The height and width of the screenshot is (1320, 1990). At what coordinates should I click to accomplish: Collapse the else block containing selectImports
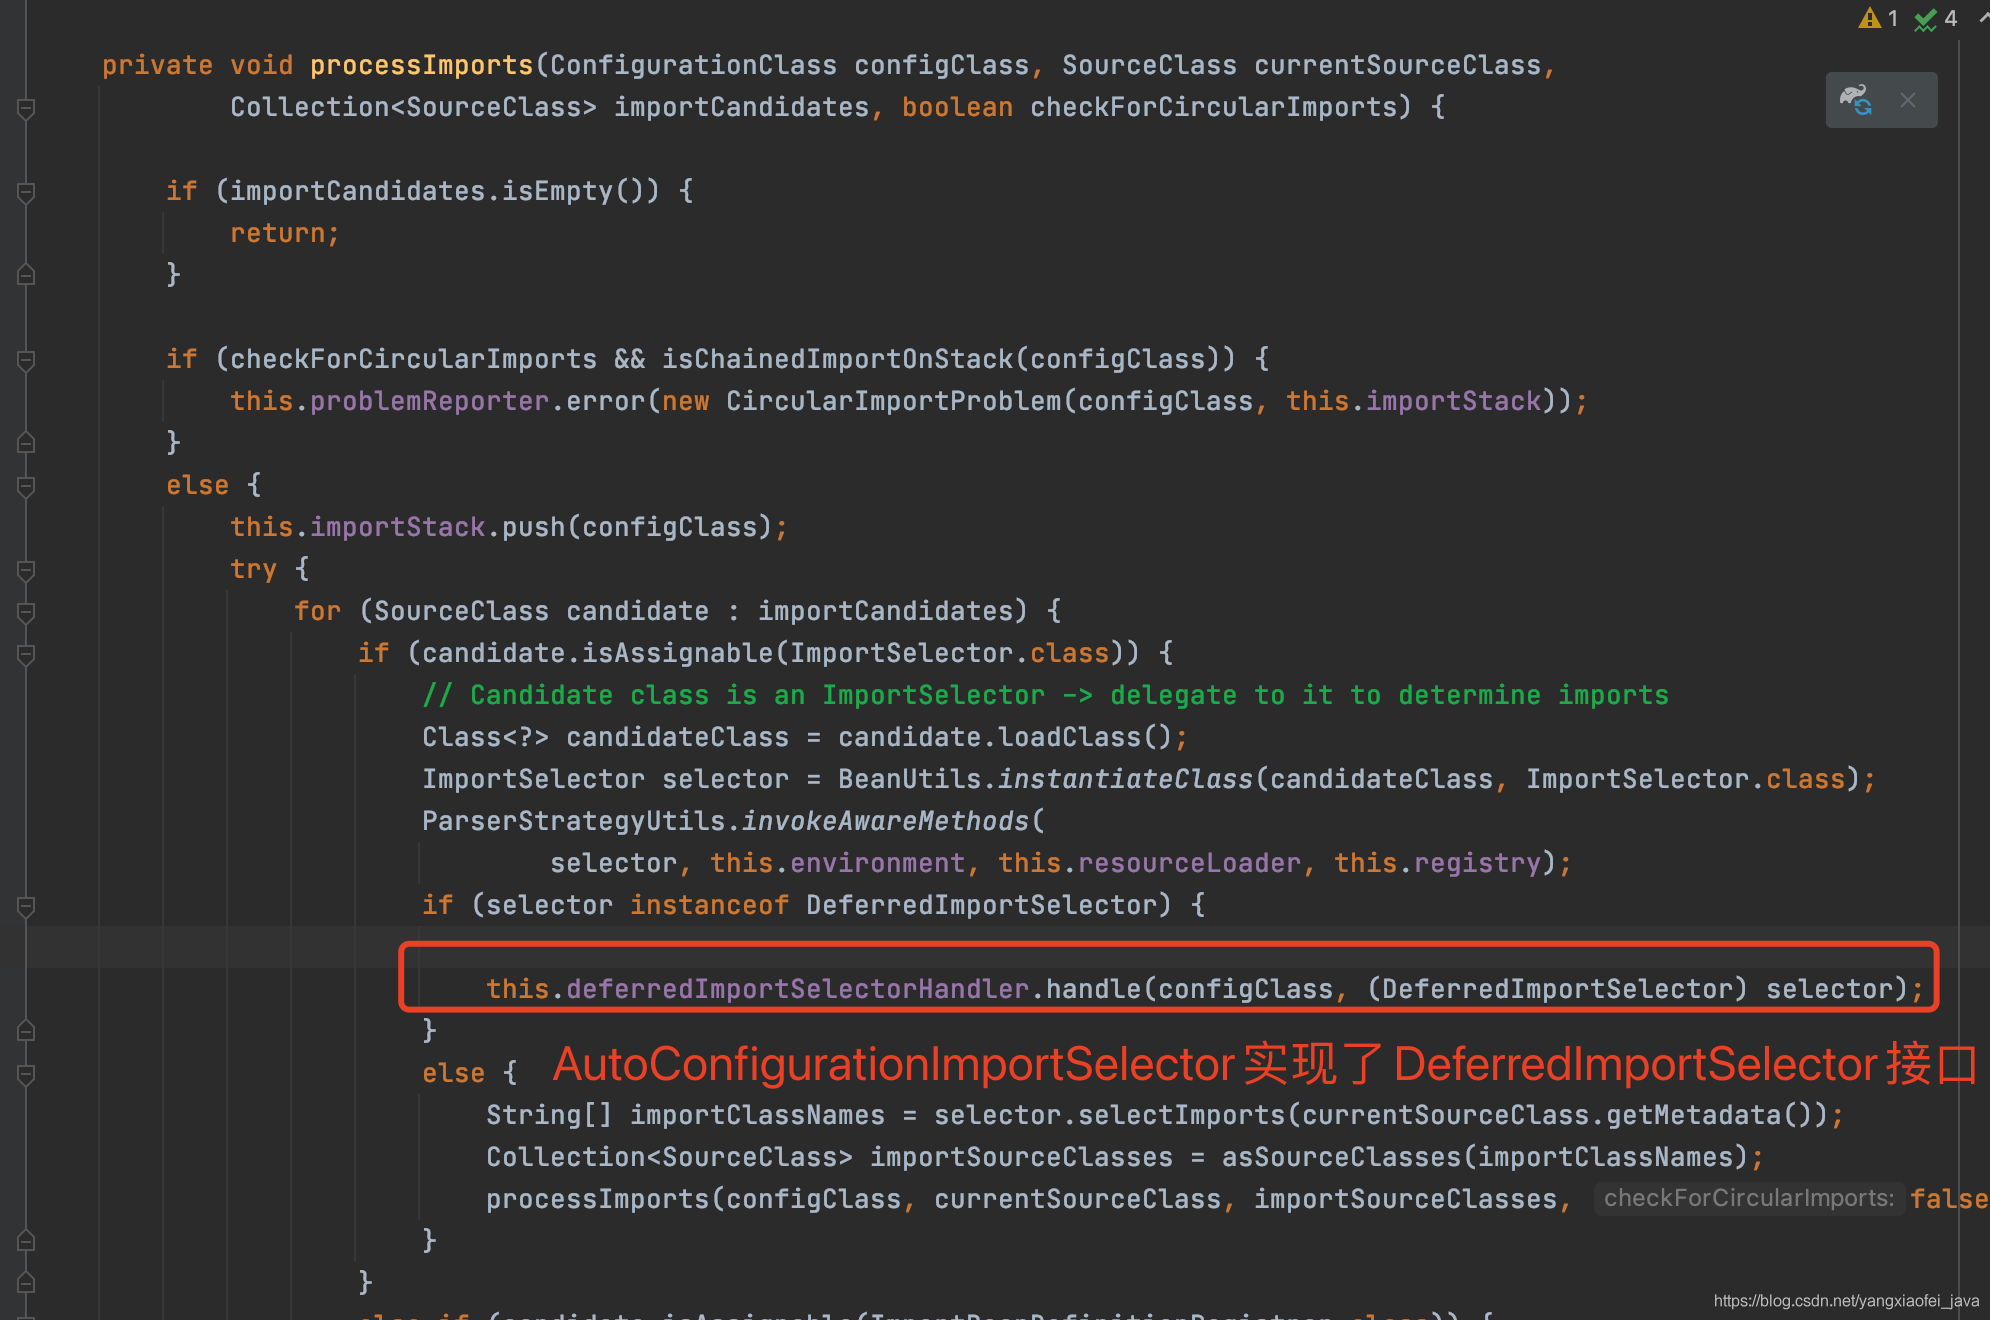(x=27, y=1074)
